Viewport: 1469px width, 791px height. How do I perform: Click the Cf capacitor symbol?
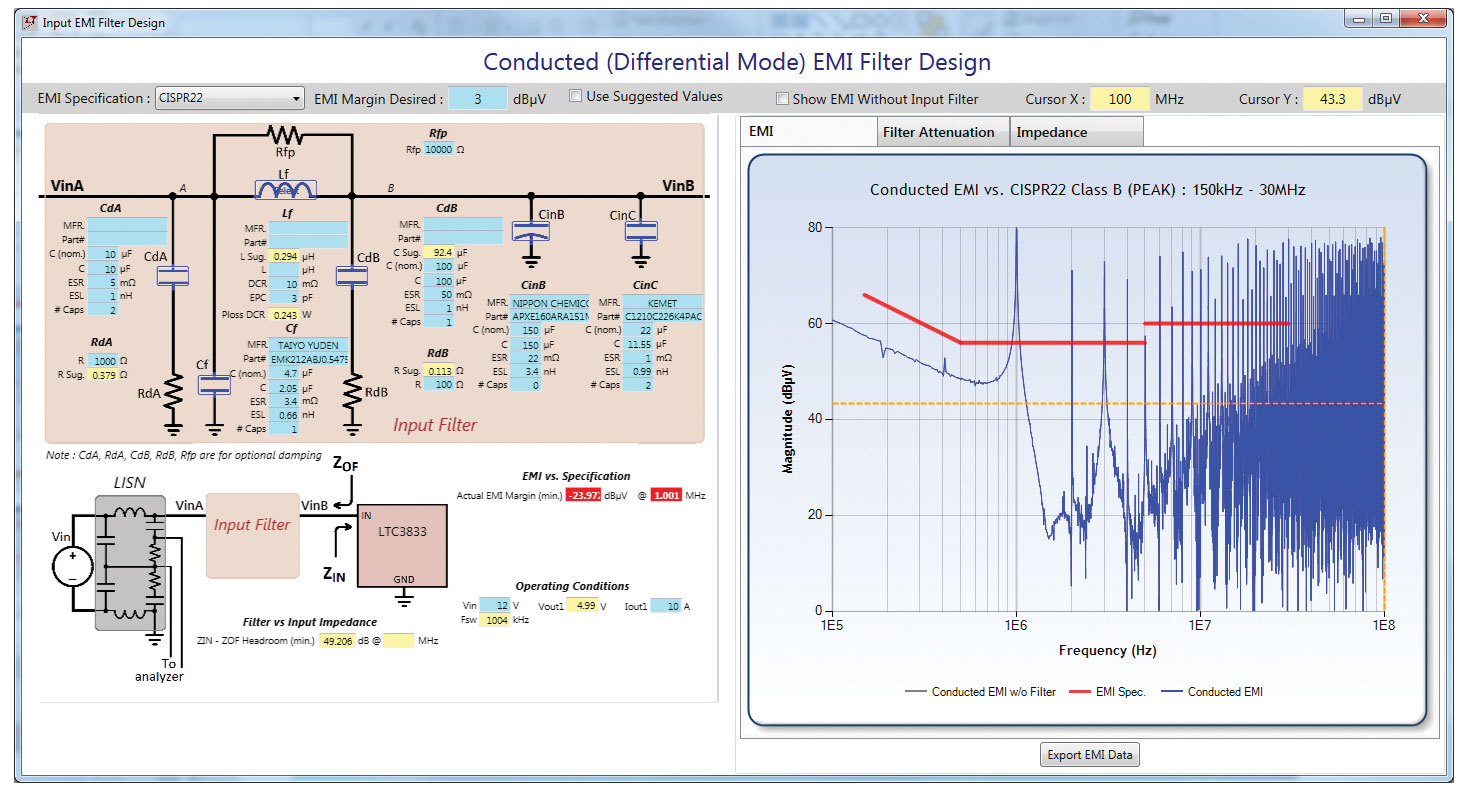(x=213, y=384)
